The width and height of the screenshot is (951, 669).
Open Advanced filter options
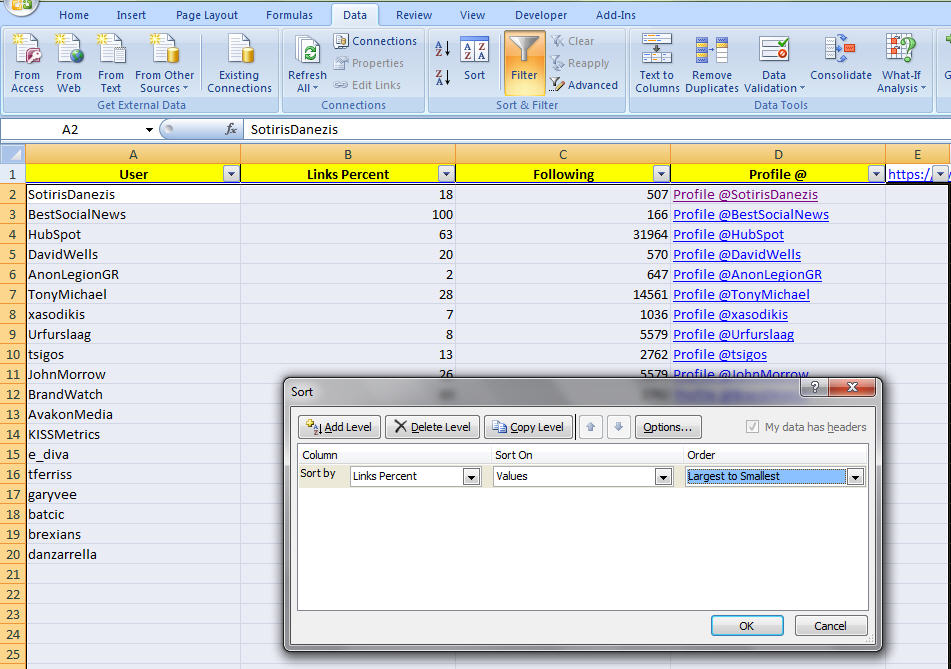583,85
